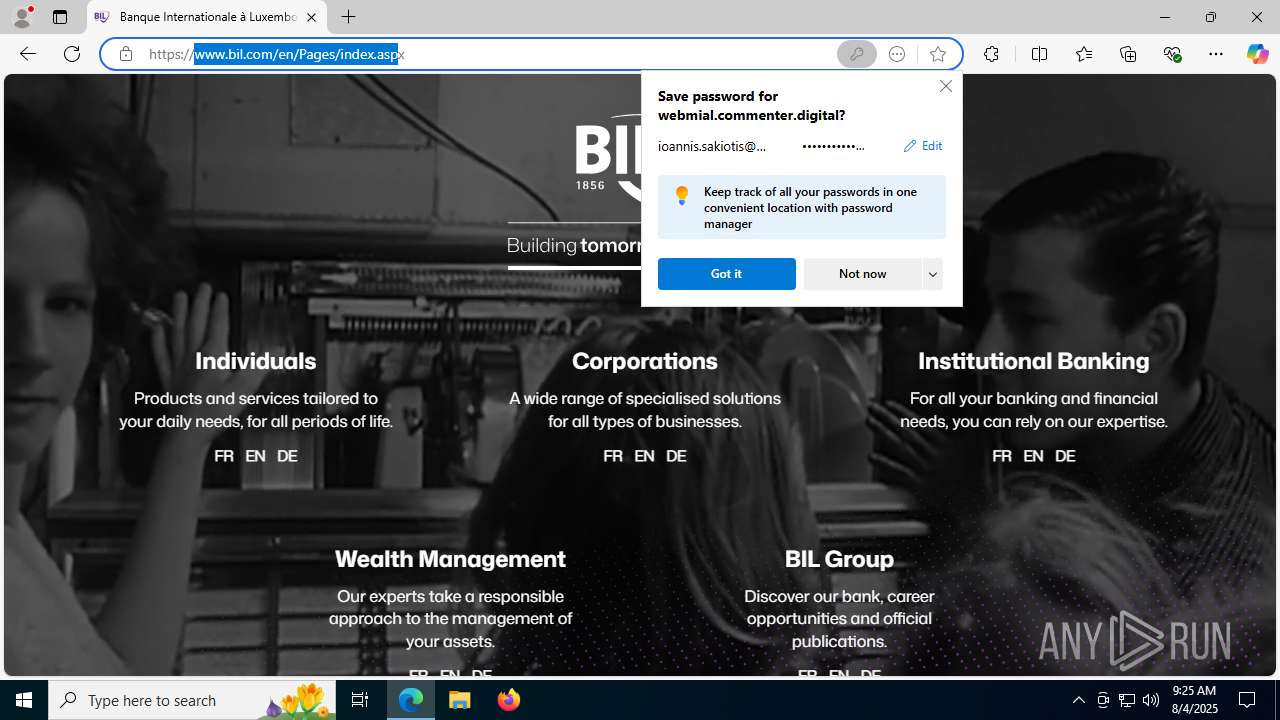Open Institutional Banking in FR

click(1002, 456)
